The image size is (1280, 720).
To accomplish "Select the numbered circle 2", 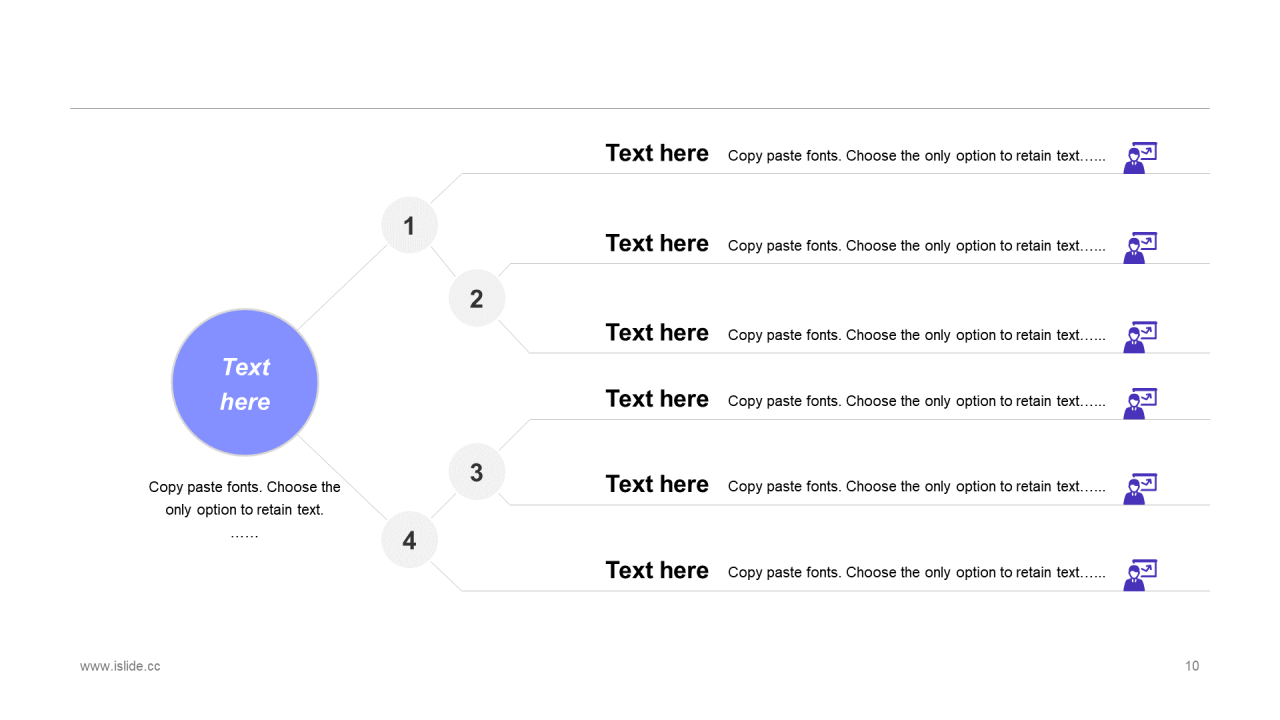I will 477,298.
